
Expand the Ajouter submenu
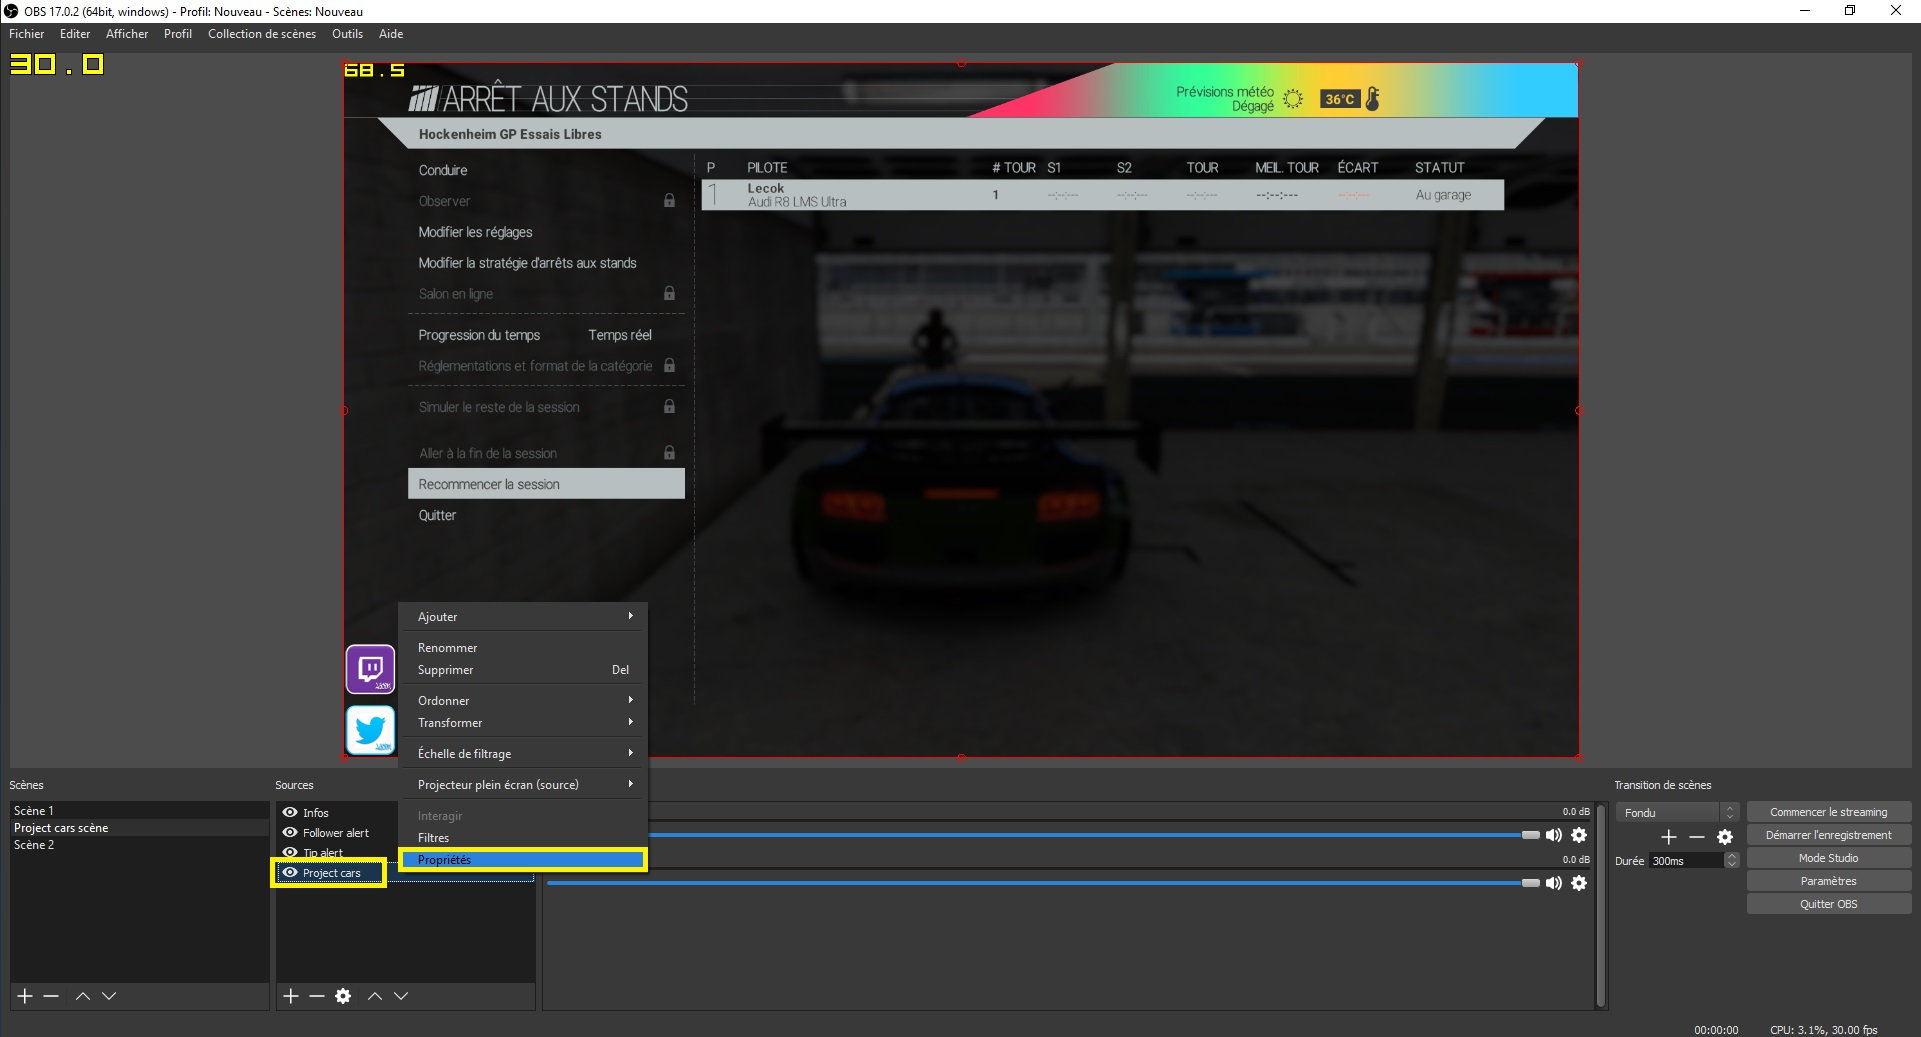tap(523, 617)
